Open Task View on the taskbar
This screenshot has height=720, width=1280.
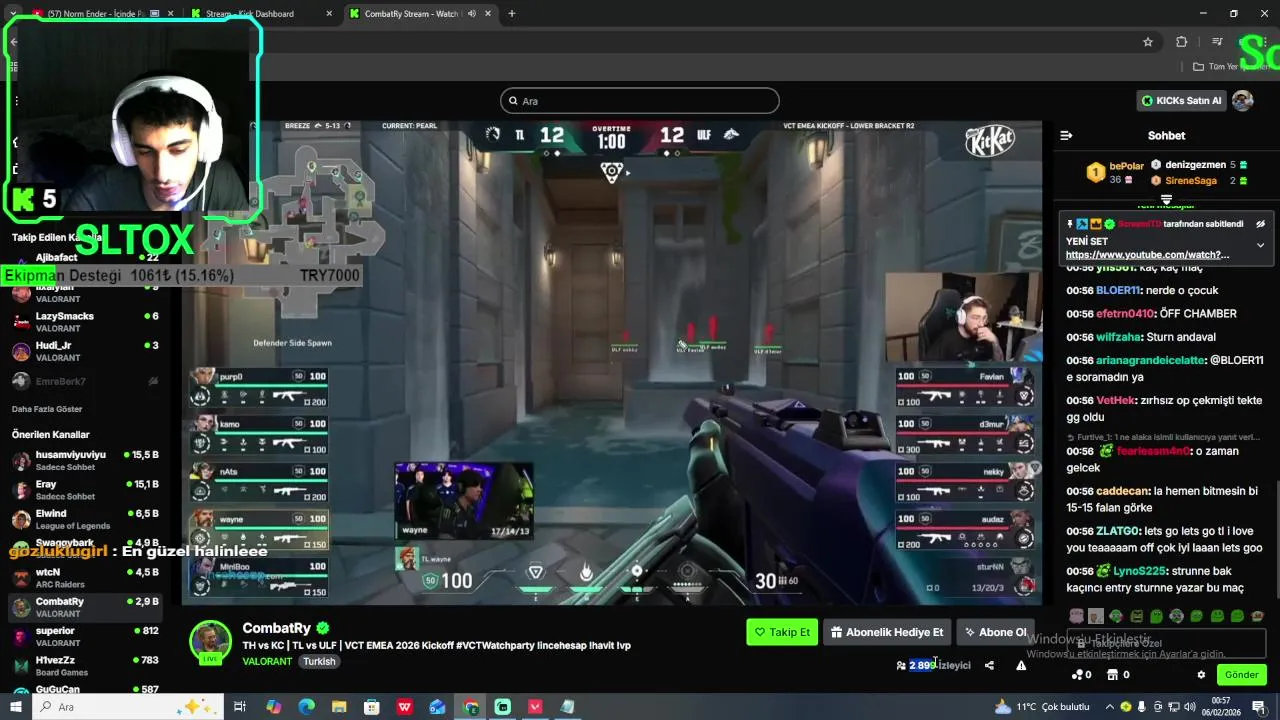point(240,707)
